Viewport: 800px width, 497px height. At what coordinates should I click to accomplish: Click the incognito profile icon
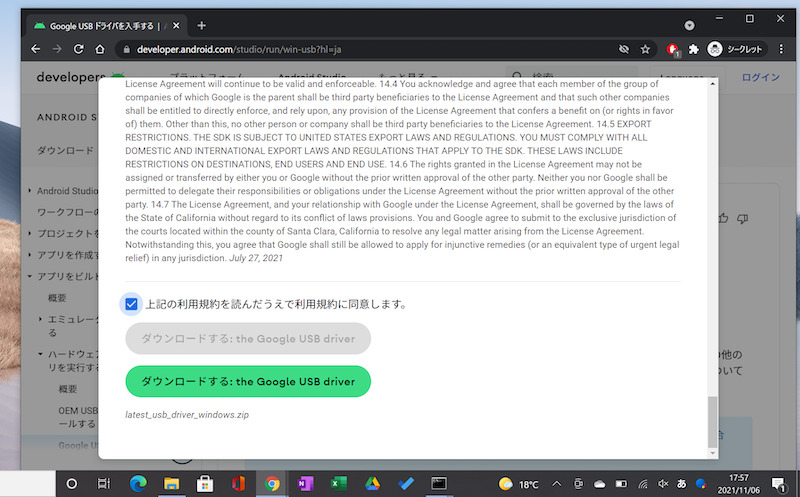point(715,49)
